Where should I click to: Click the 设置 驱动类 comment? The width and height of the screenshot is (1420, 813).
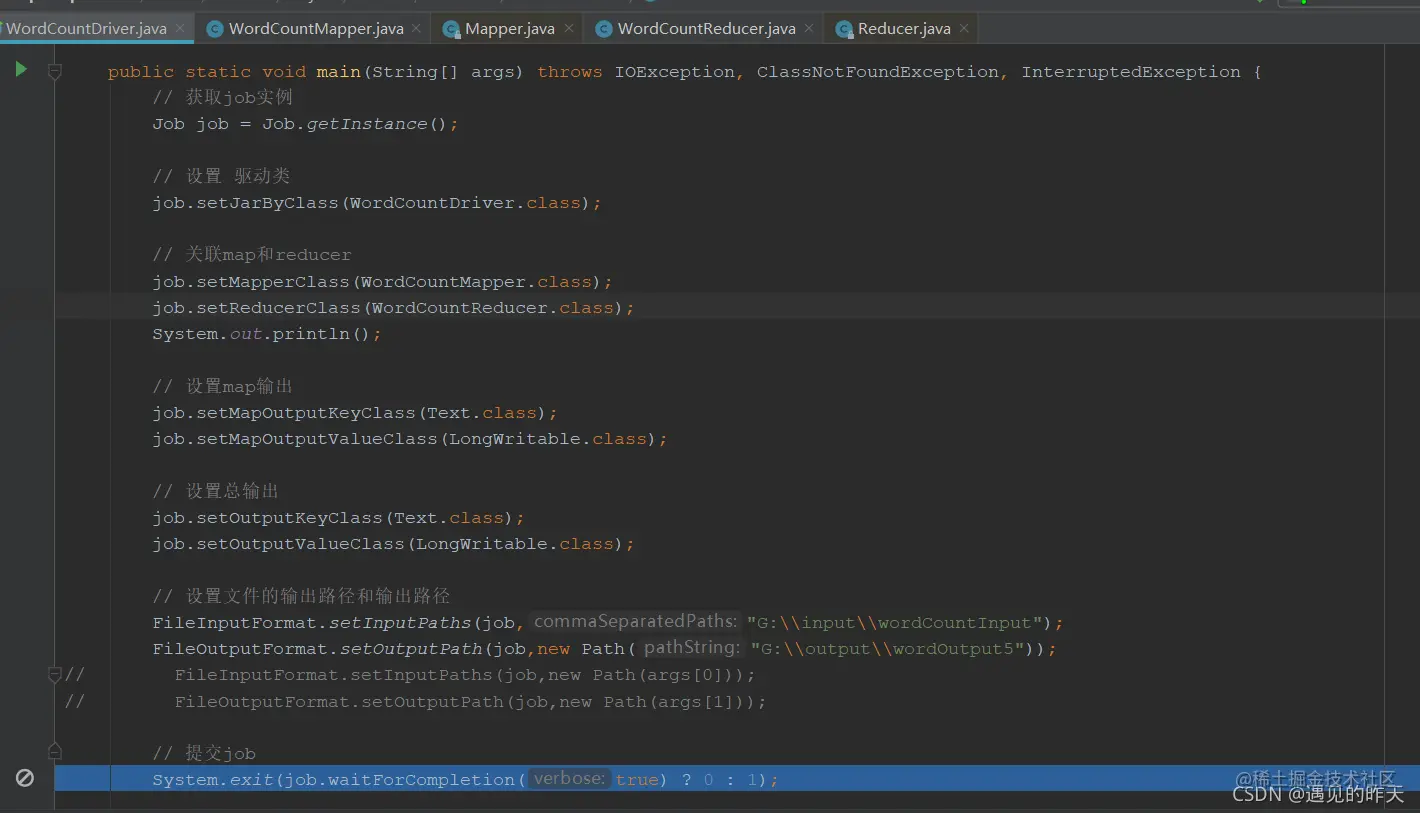[x=221, y=177]
